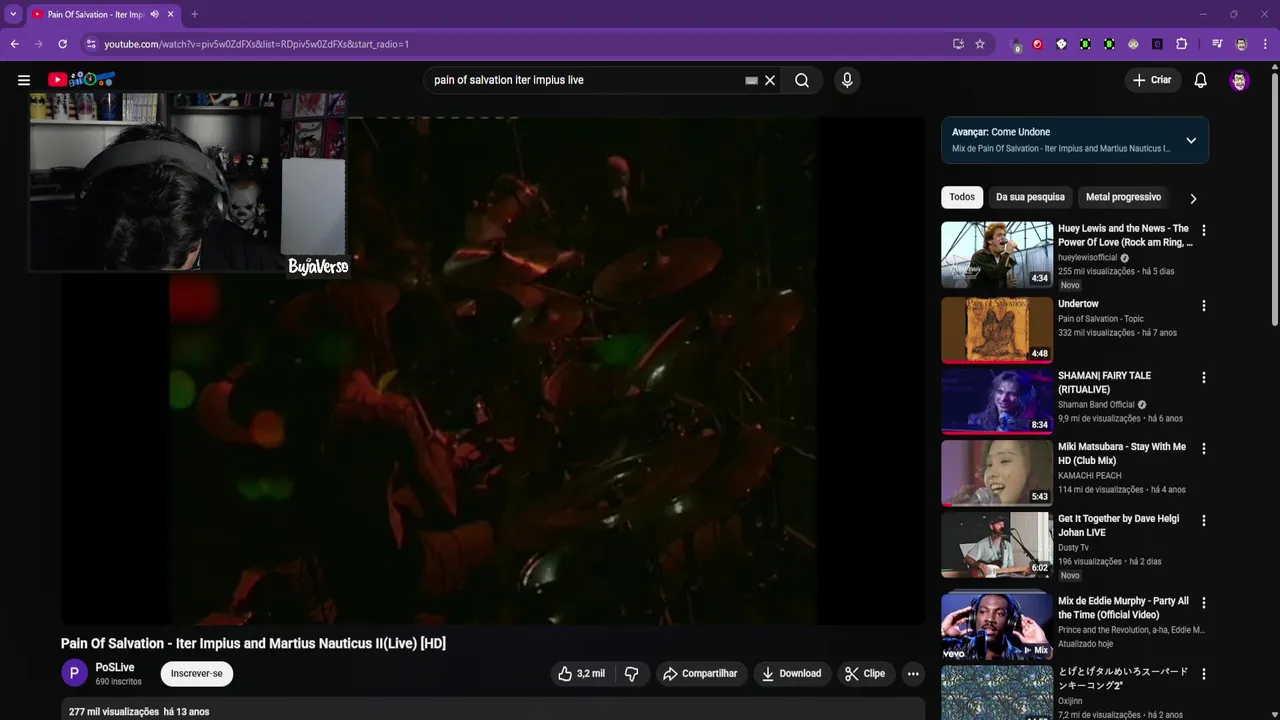The image size is (1280, 720).
Task: Open options menu for Huey Lewis video
Action: tap(1204, 230)
